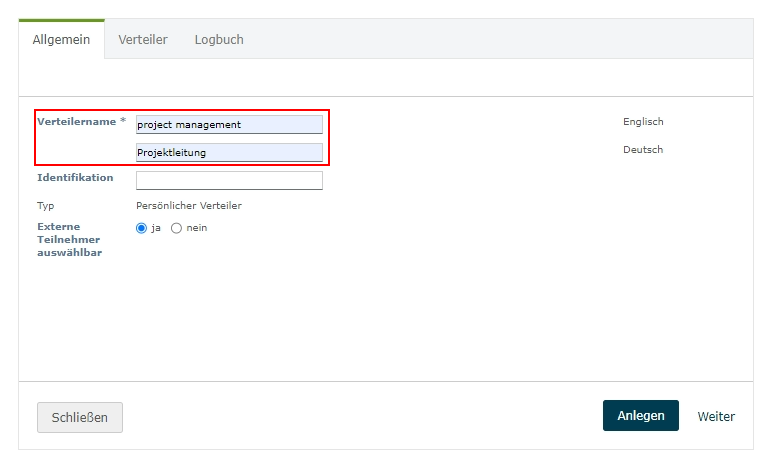Click the Weiter link
Screen dimensions: 772x472
pos(716,416)
